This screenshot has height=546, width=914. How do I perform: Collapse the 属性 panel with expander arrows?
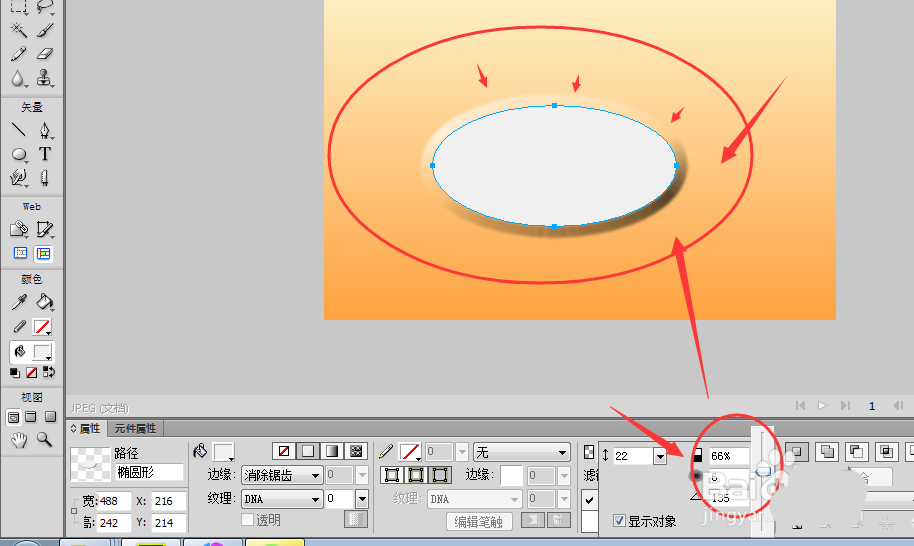click(x=73, y=428)
